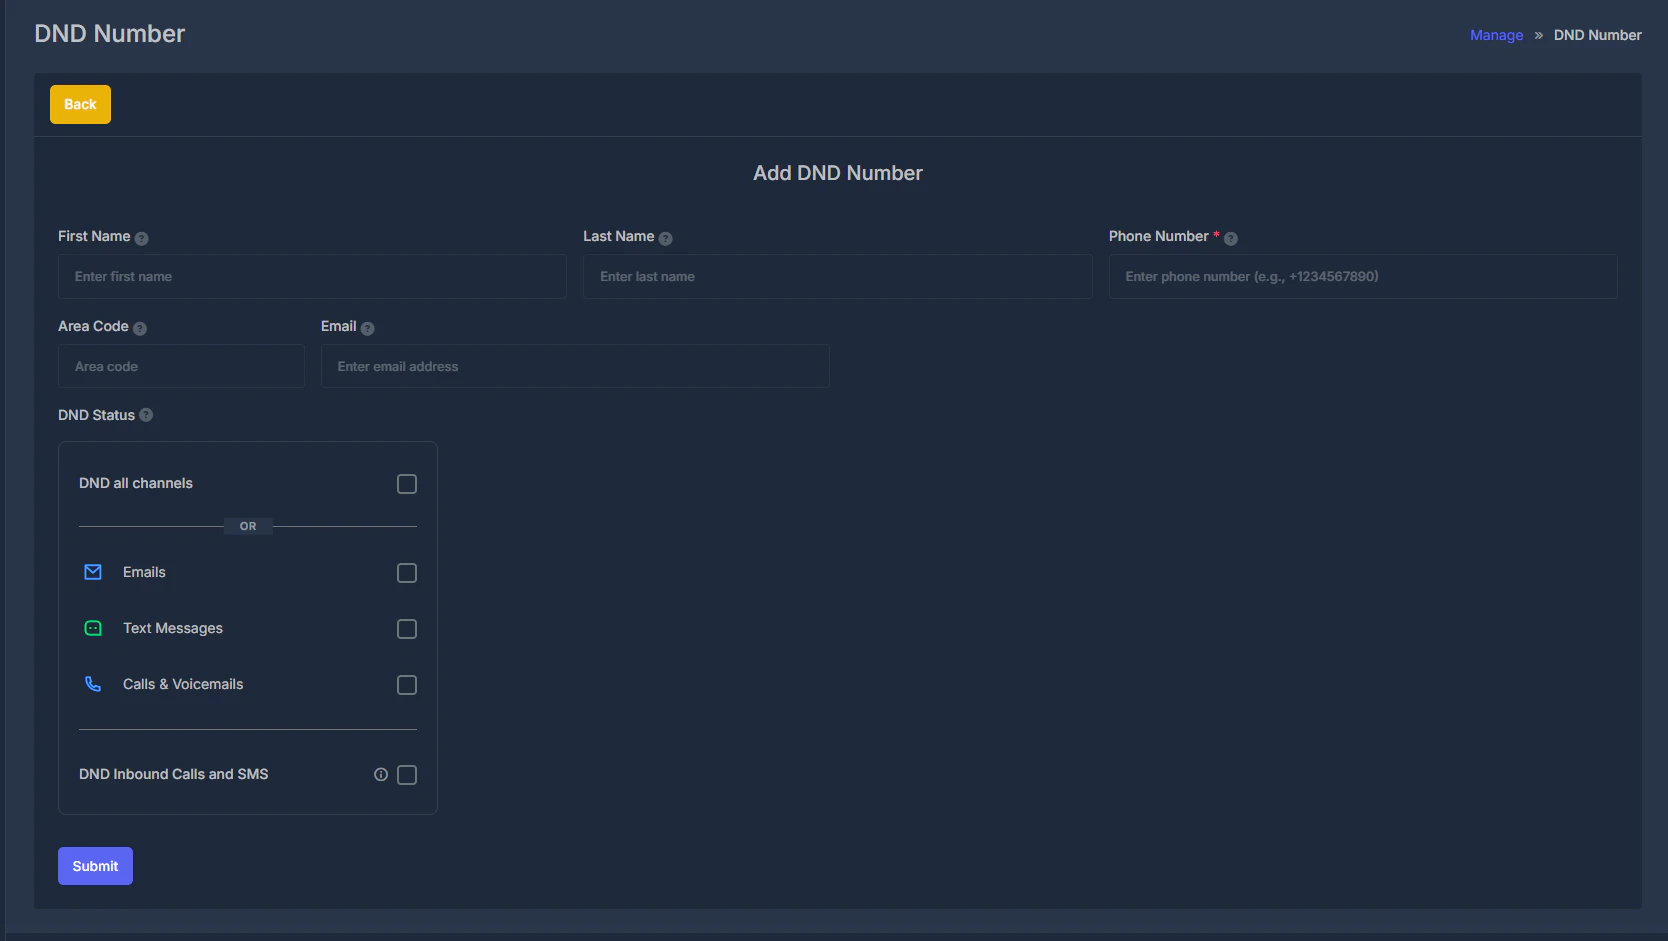Focus the Enter last name field
Screen dimensions: 1668x941
click(838, 276)
